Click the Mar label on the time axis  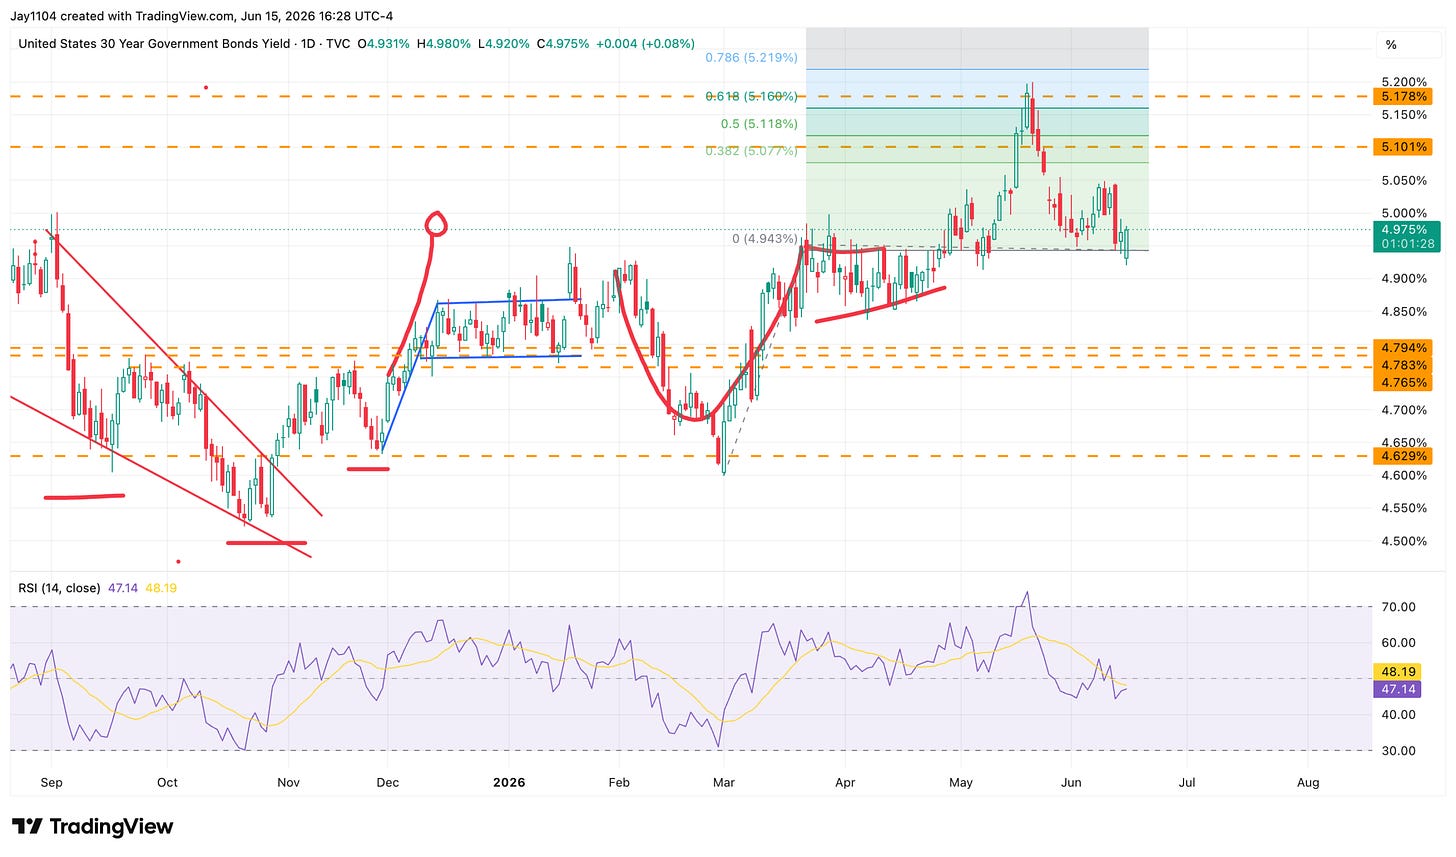(x=723, y=782)
